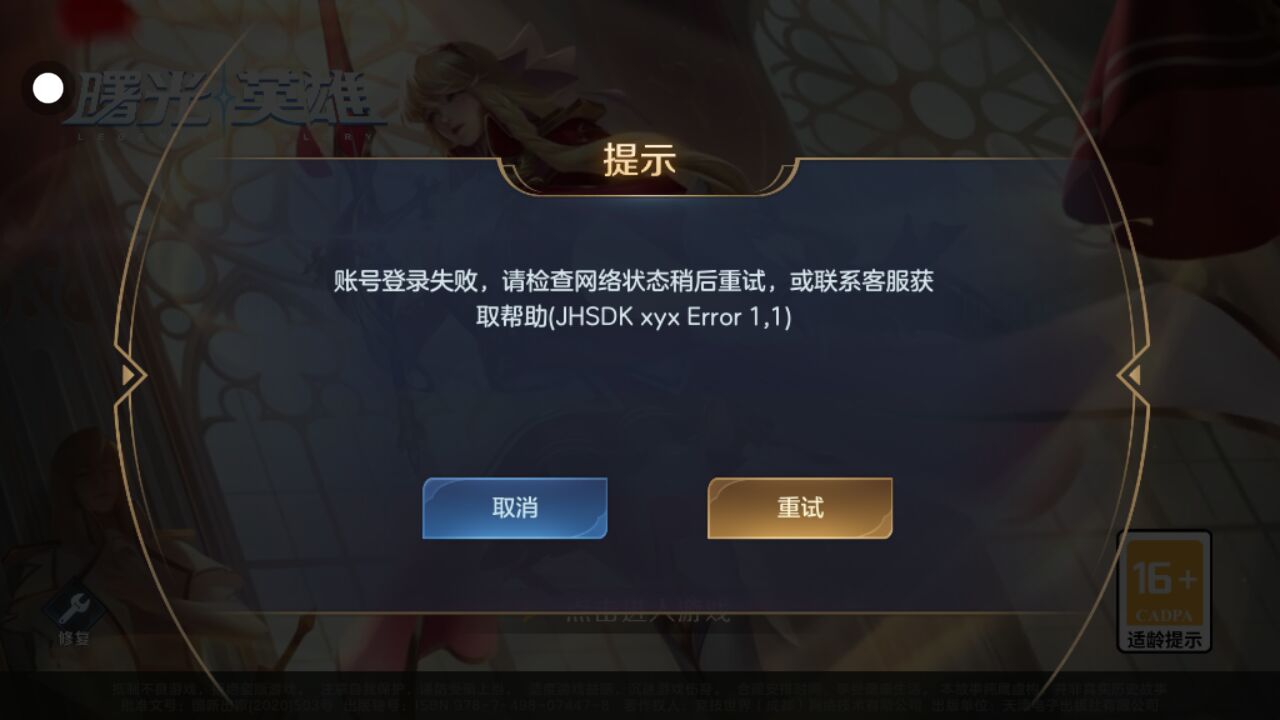
Task: Open the 16+ CADPA age rating badge
Action: click(x=1164, y=592)
